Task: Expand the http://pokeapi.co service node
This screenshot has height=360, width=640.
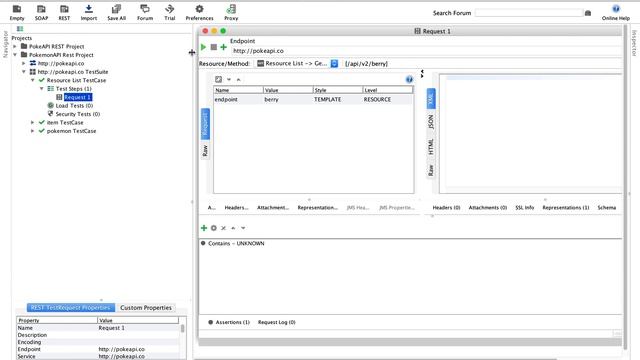Action: coord(24,63)
